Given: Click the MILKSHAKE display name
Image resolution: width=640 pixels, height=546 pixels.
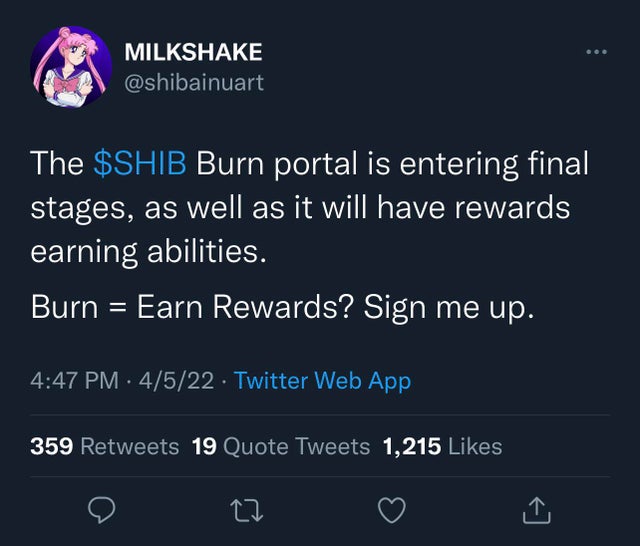Looking at the screenshot, I should tap(193, 52).
